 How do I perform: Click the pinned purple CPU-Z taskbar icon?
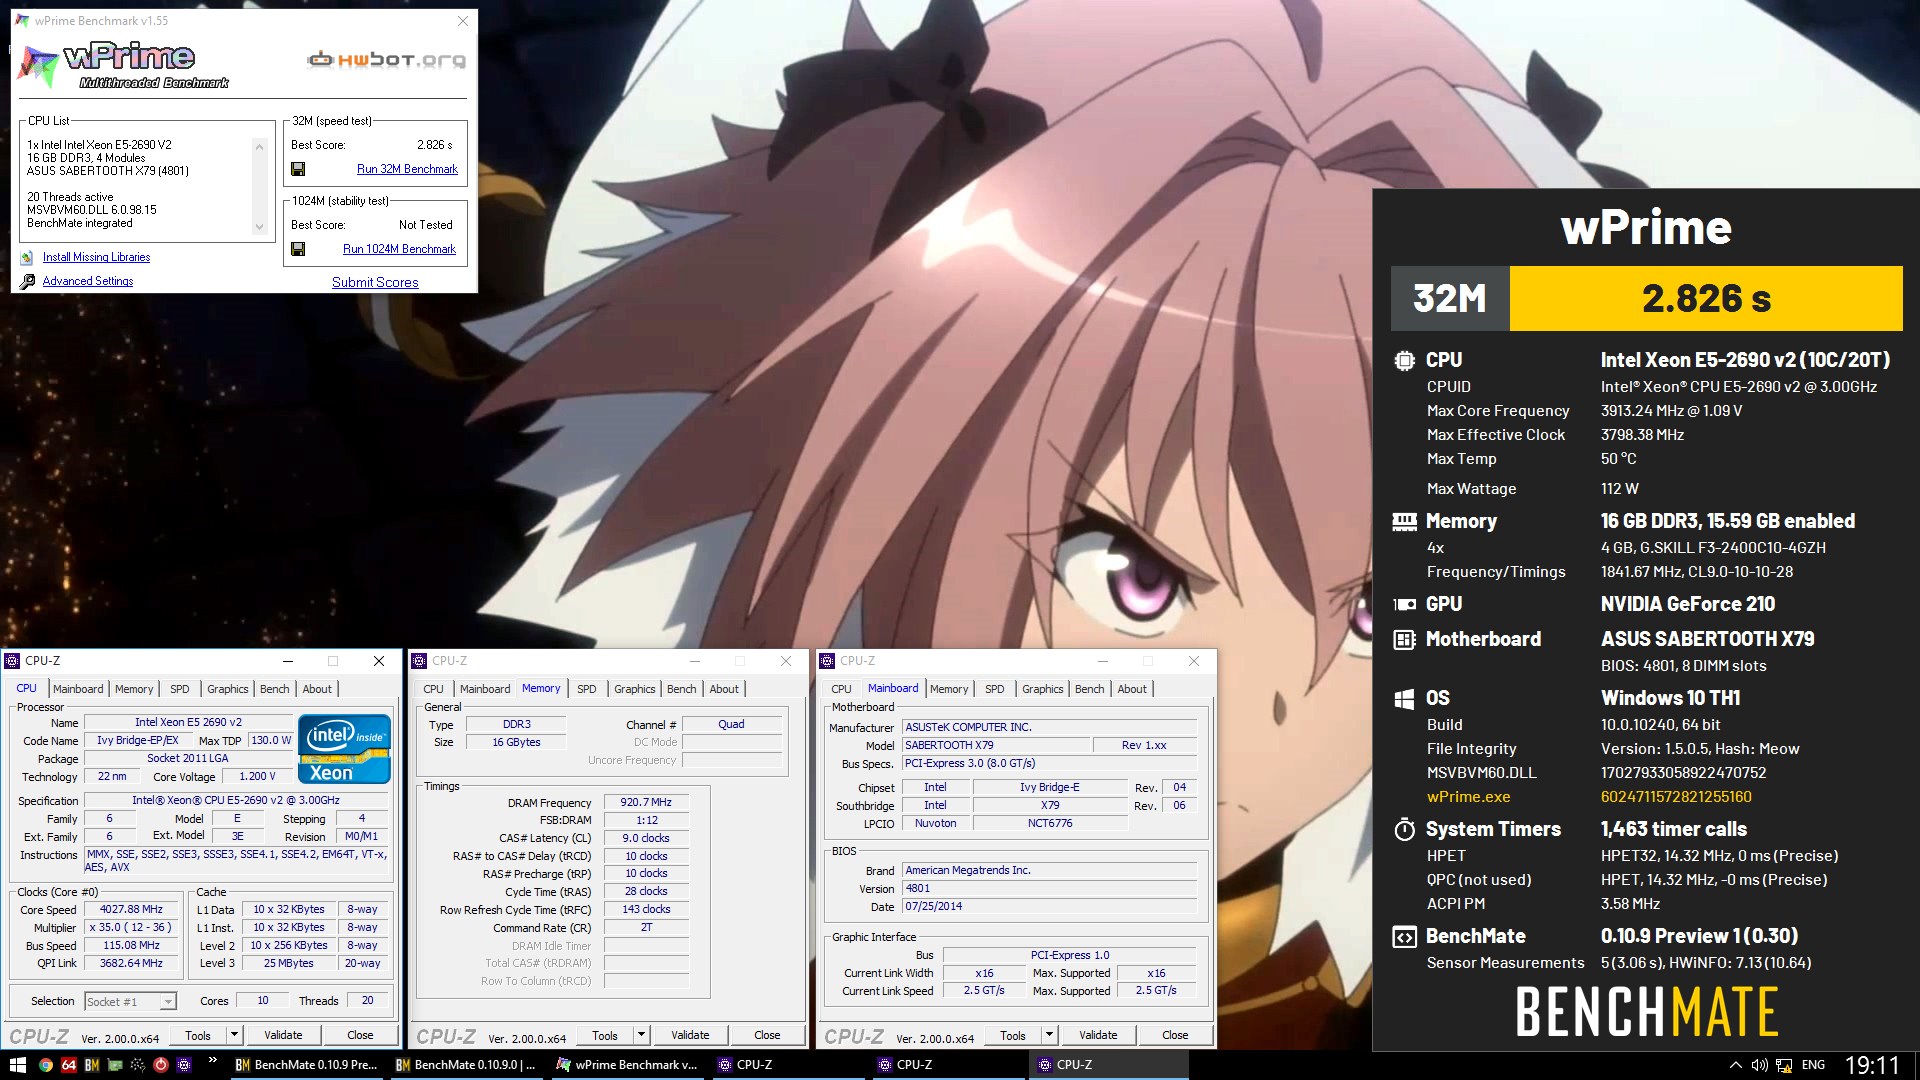184,1065
